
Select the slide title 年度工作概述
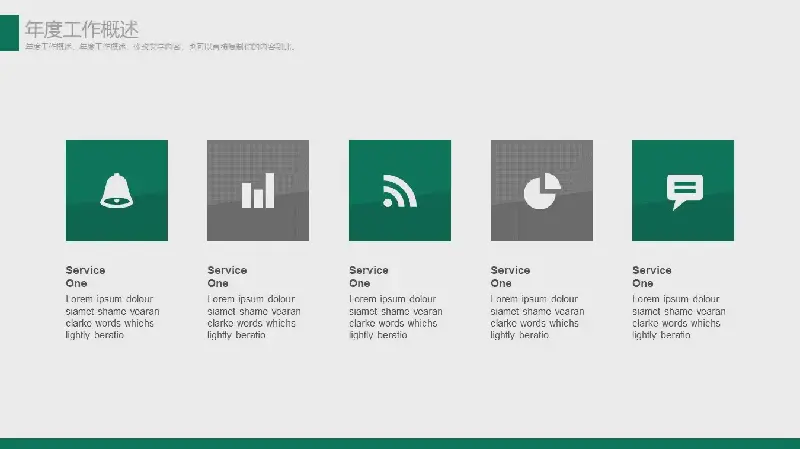point(82,30)
